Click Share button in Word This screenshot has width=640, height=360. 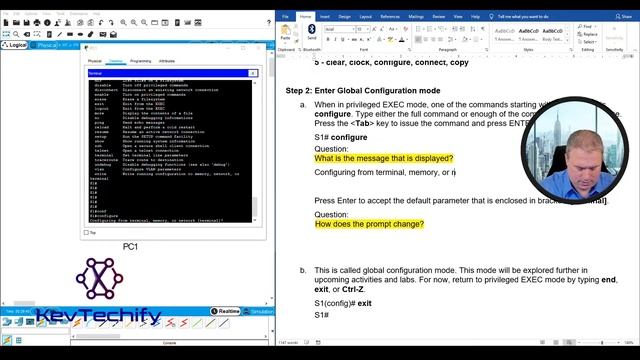point(624,17)
